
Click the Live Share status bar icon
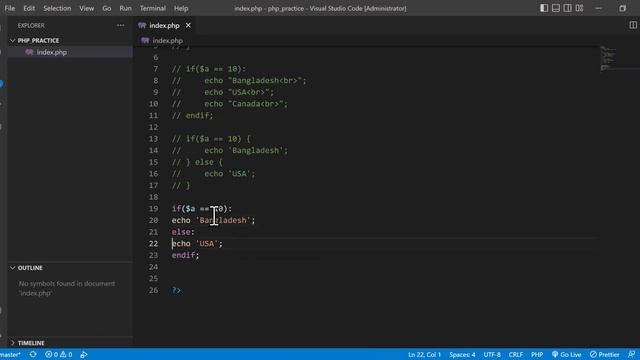coord(84,354)
